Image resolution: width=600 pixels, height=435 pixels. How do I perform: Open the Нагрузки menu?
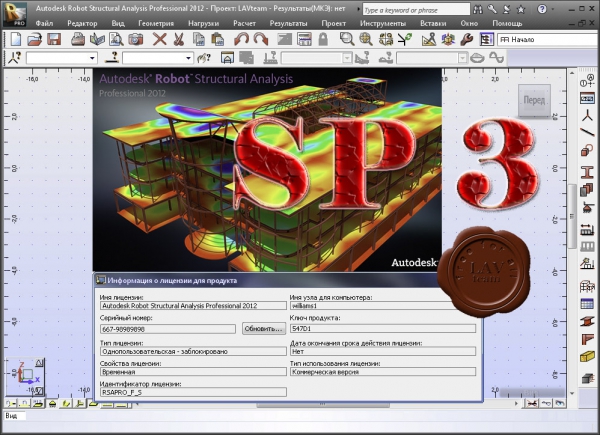[x=204, y=23]
